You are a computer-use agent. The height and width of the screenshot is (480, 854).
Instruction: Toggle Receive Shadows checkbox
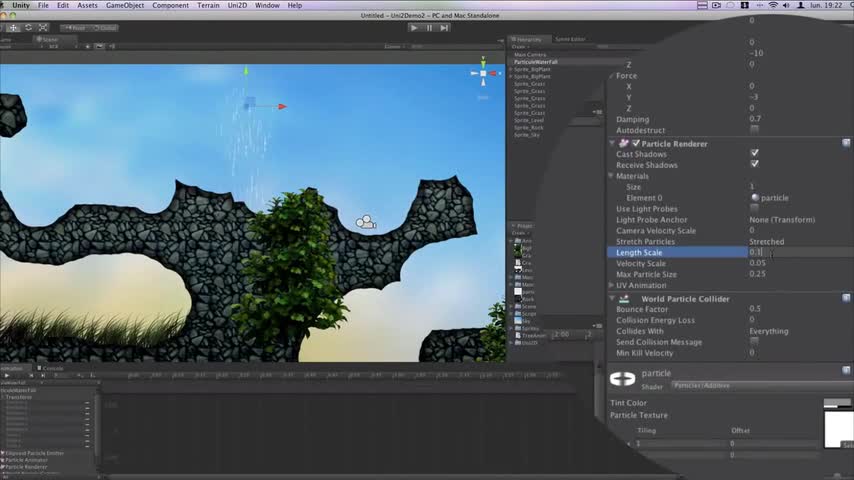coord(754,164)
